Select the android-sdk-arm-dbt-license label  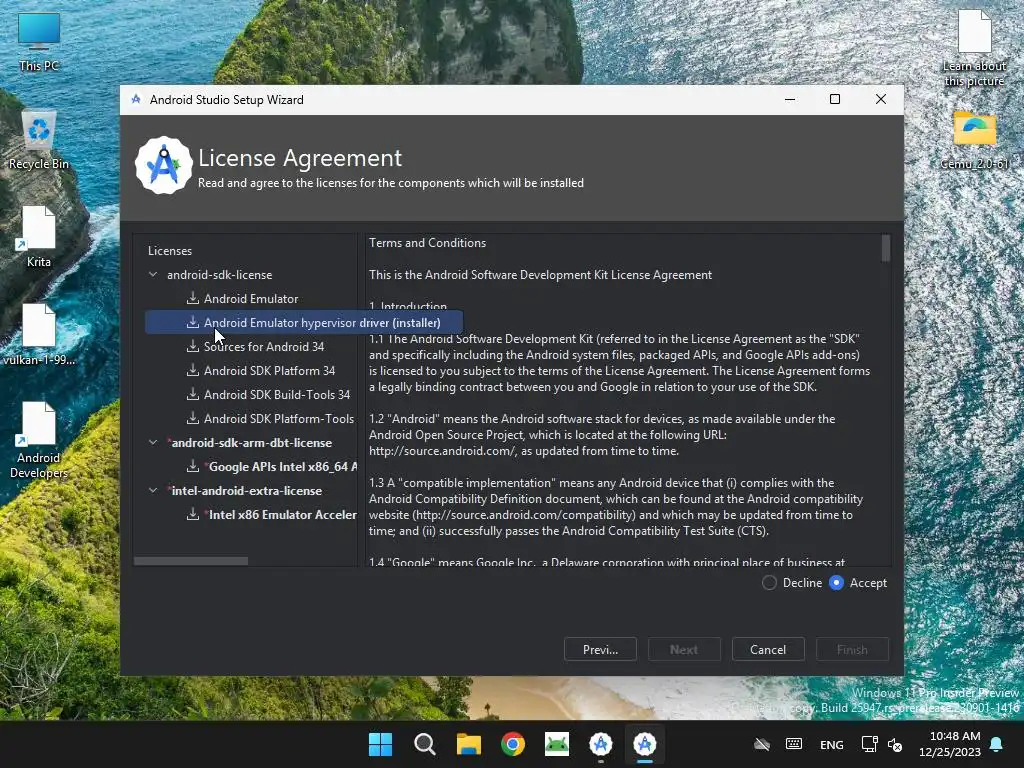point(251,443)
